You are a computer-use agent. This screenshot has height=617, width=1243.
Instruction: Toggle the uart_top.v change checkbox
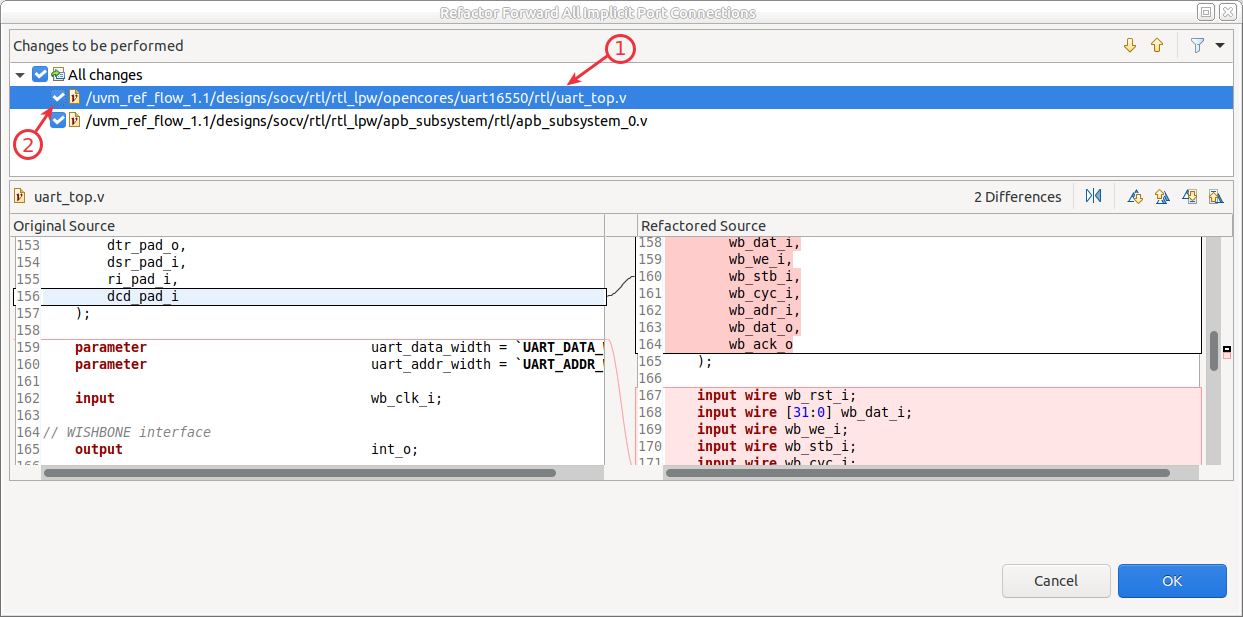58,97
